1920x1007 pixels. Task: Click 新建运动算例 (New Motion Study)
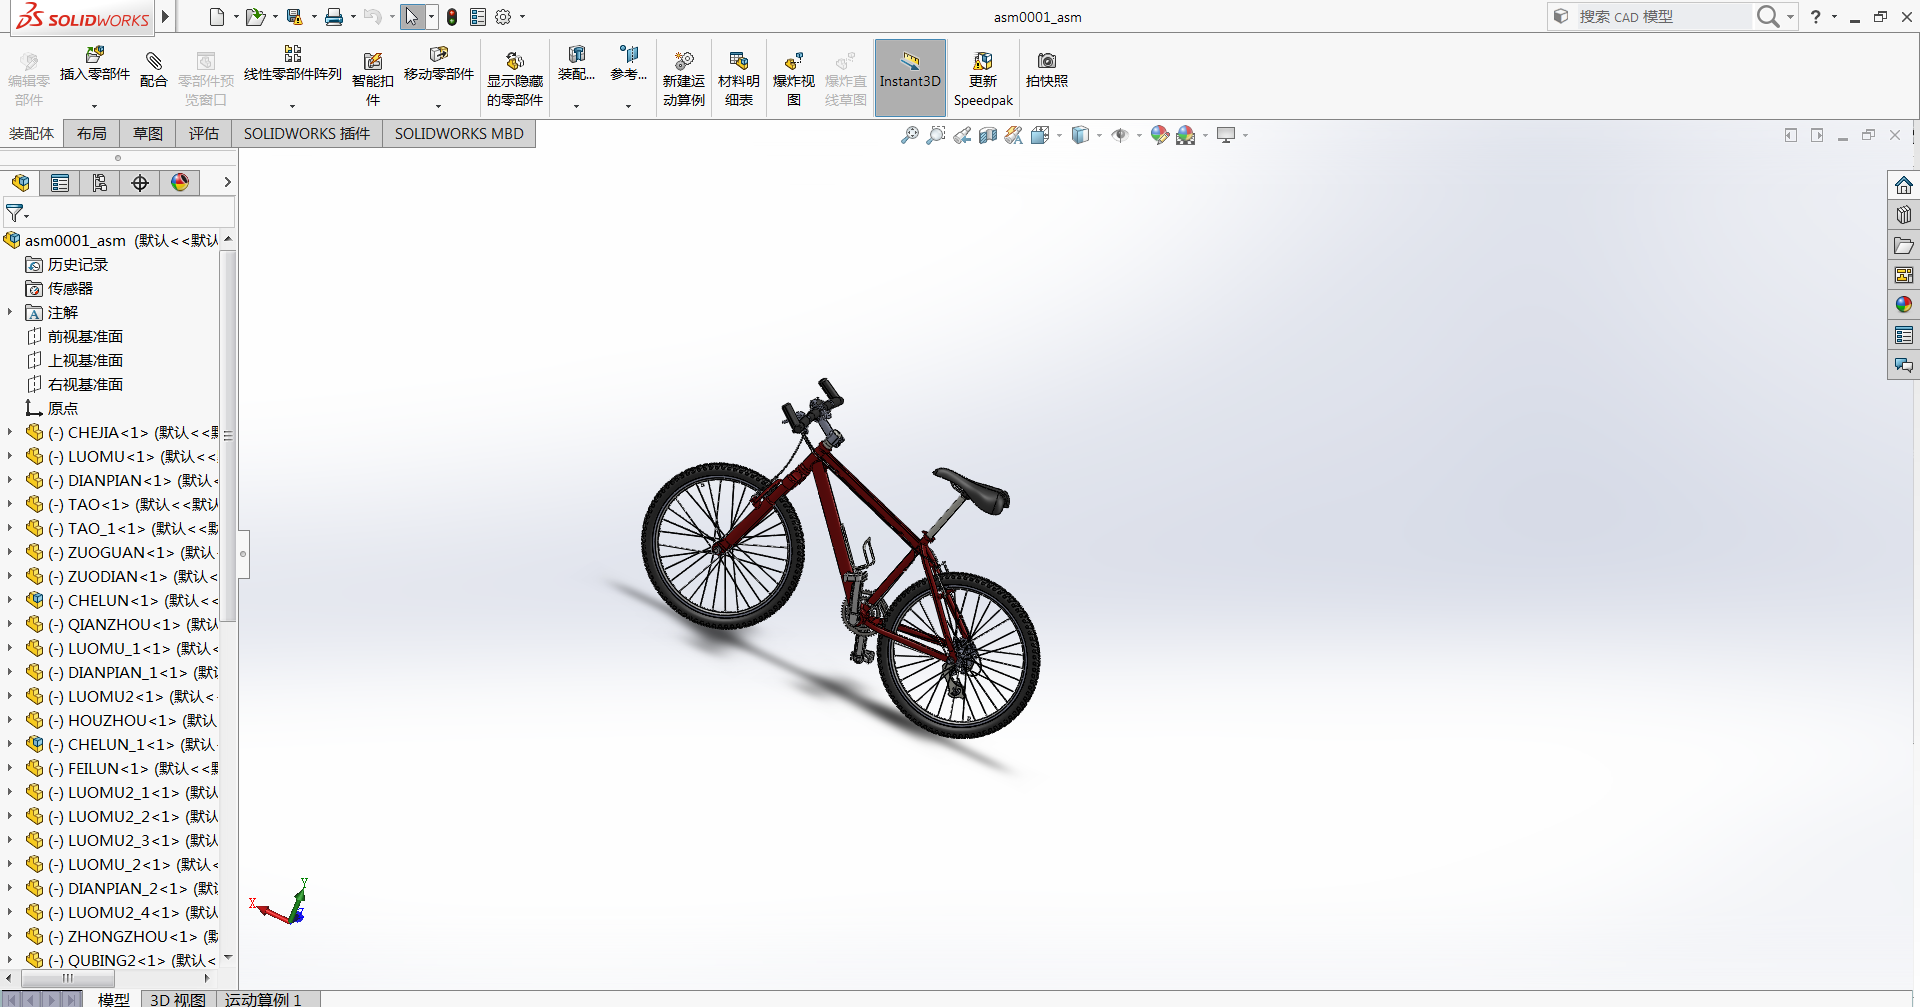pyautogui.click(x=684, y=77)
